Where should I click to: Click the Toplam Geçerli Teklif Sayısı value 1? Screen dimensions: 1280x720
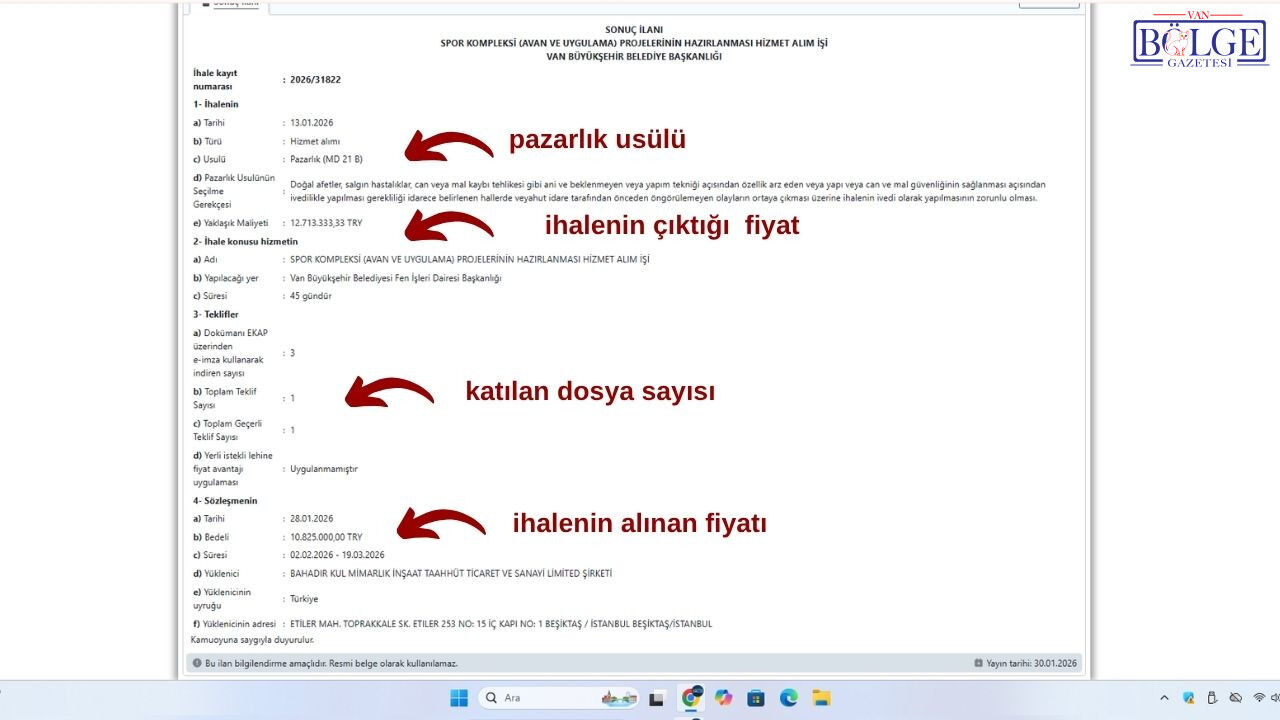[x=292, y=430]
